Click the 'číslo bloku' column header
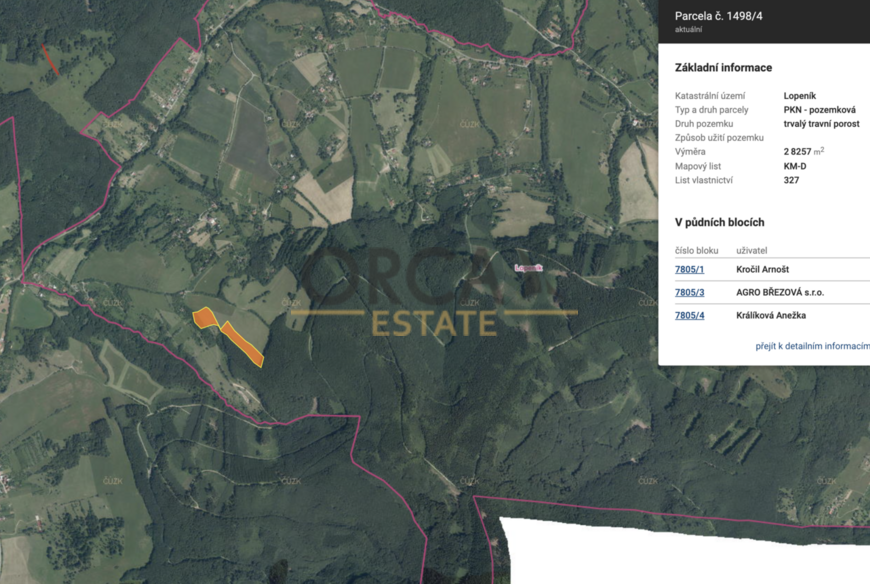The height and width of the screenshot is (584, 870). click(x=696, y=251)
